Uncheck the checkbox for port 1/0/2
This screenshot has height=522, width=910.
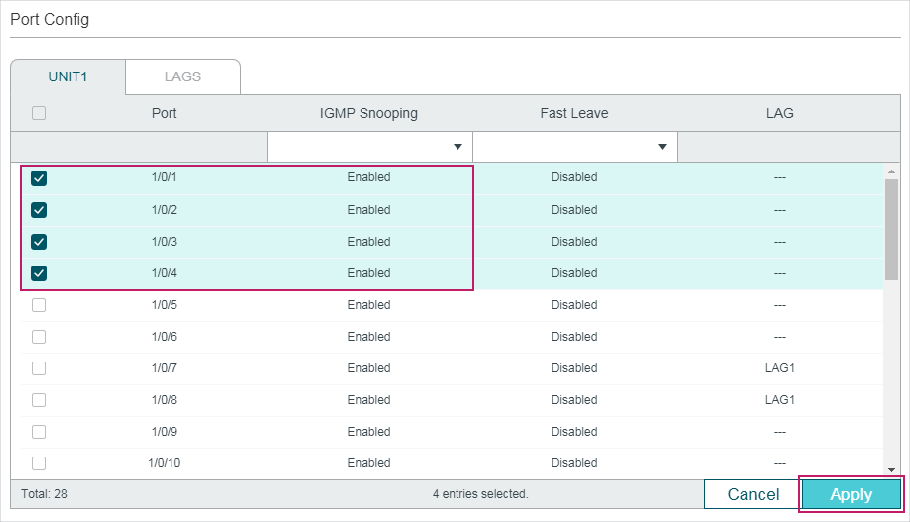tap(39, 210)
